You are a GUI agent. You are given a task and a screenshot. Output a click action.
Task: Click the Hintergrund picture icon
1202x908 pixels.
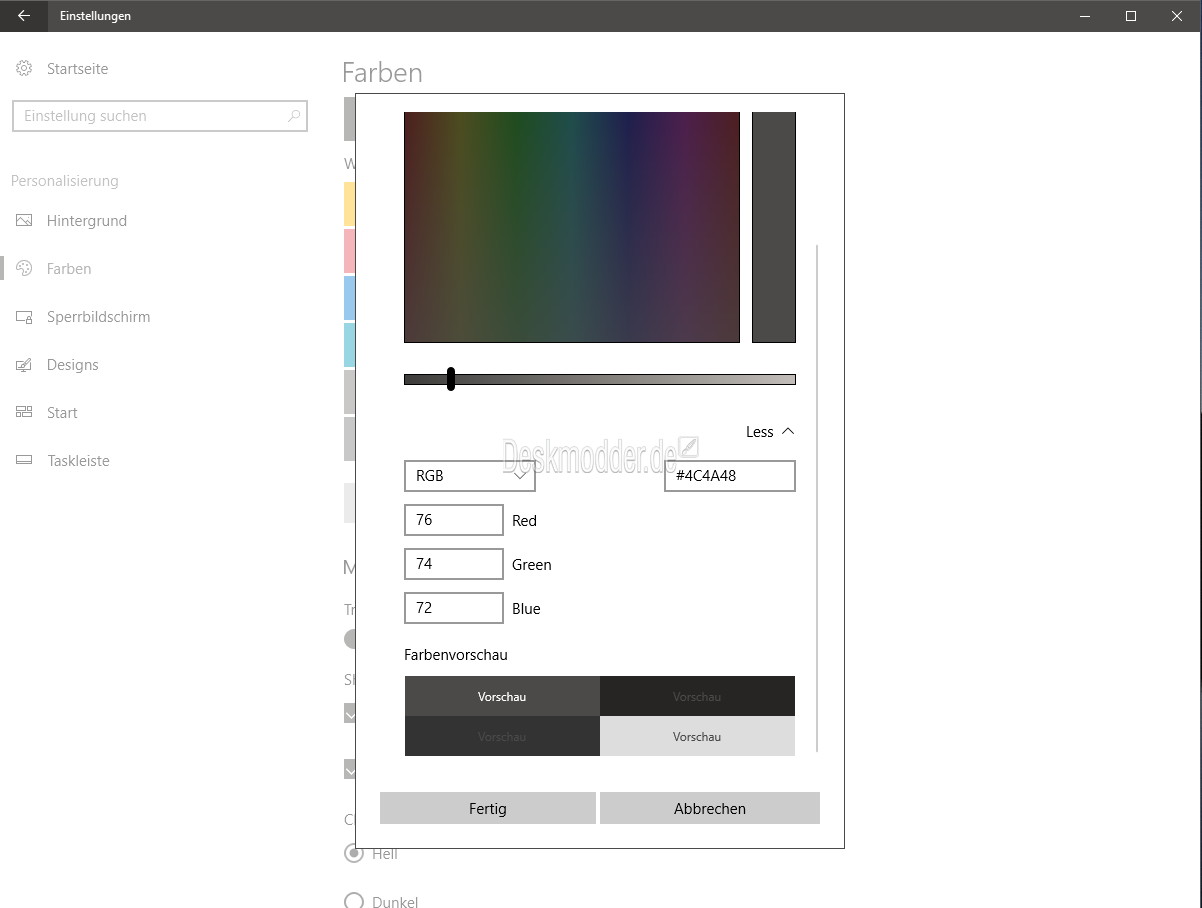pyautogui.click(x=25, y=221)
